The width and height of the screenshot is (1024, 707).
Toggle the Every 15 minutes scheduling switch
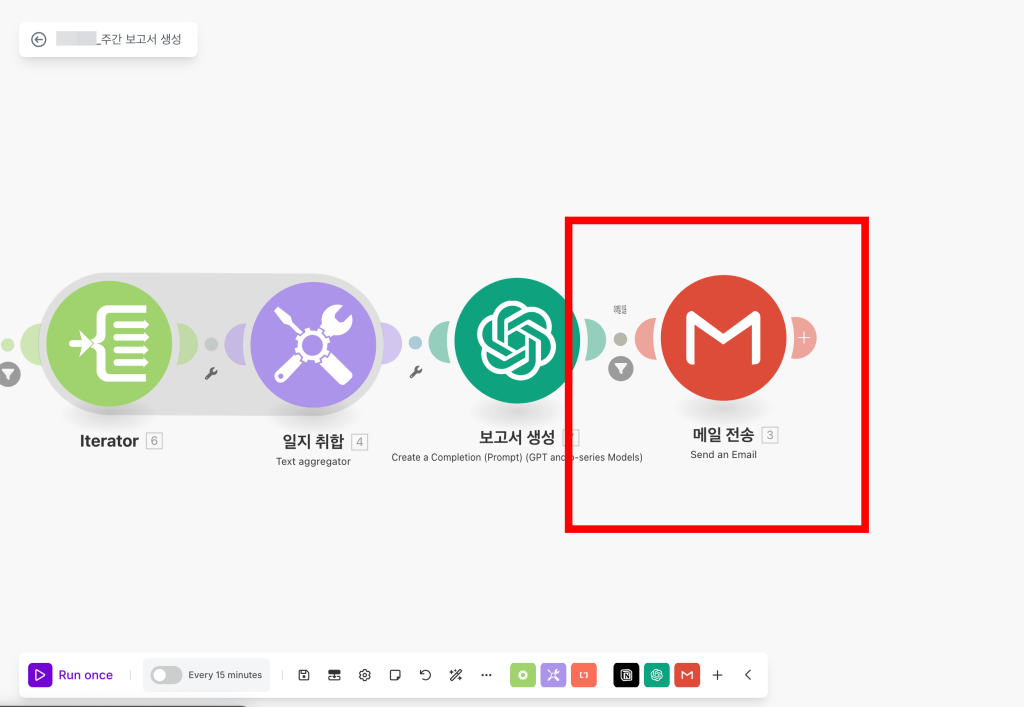tap(165, 675)
